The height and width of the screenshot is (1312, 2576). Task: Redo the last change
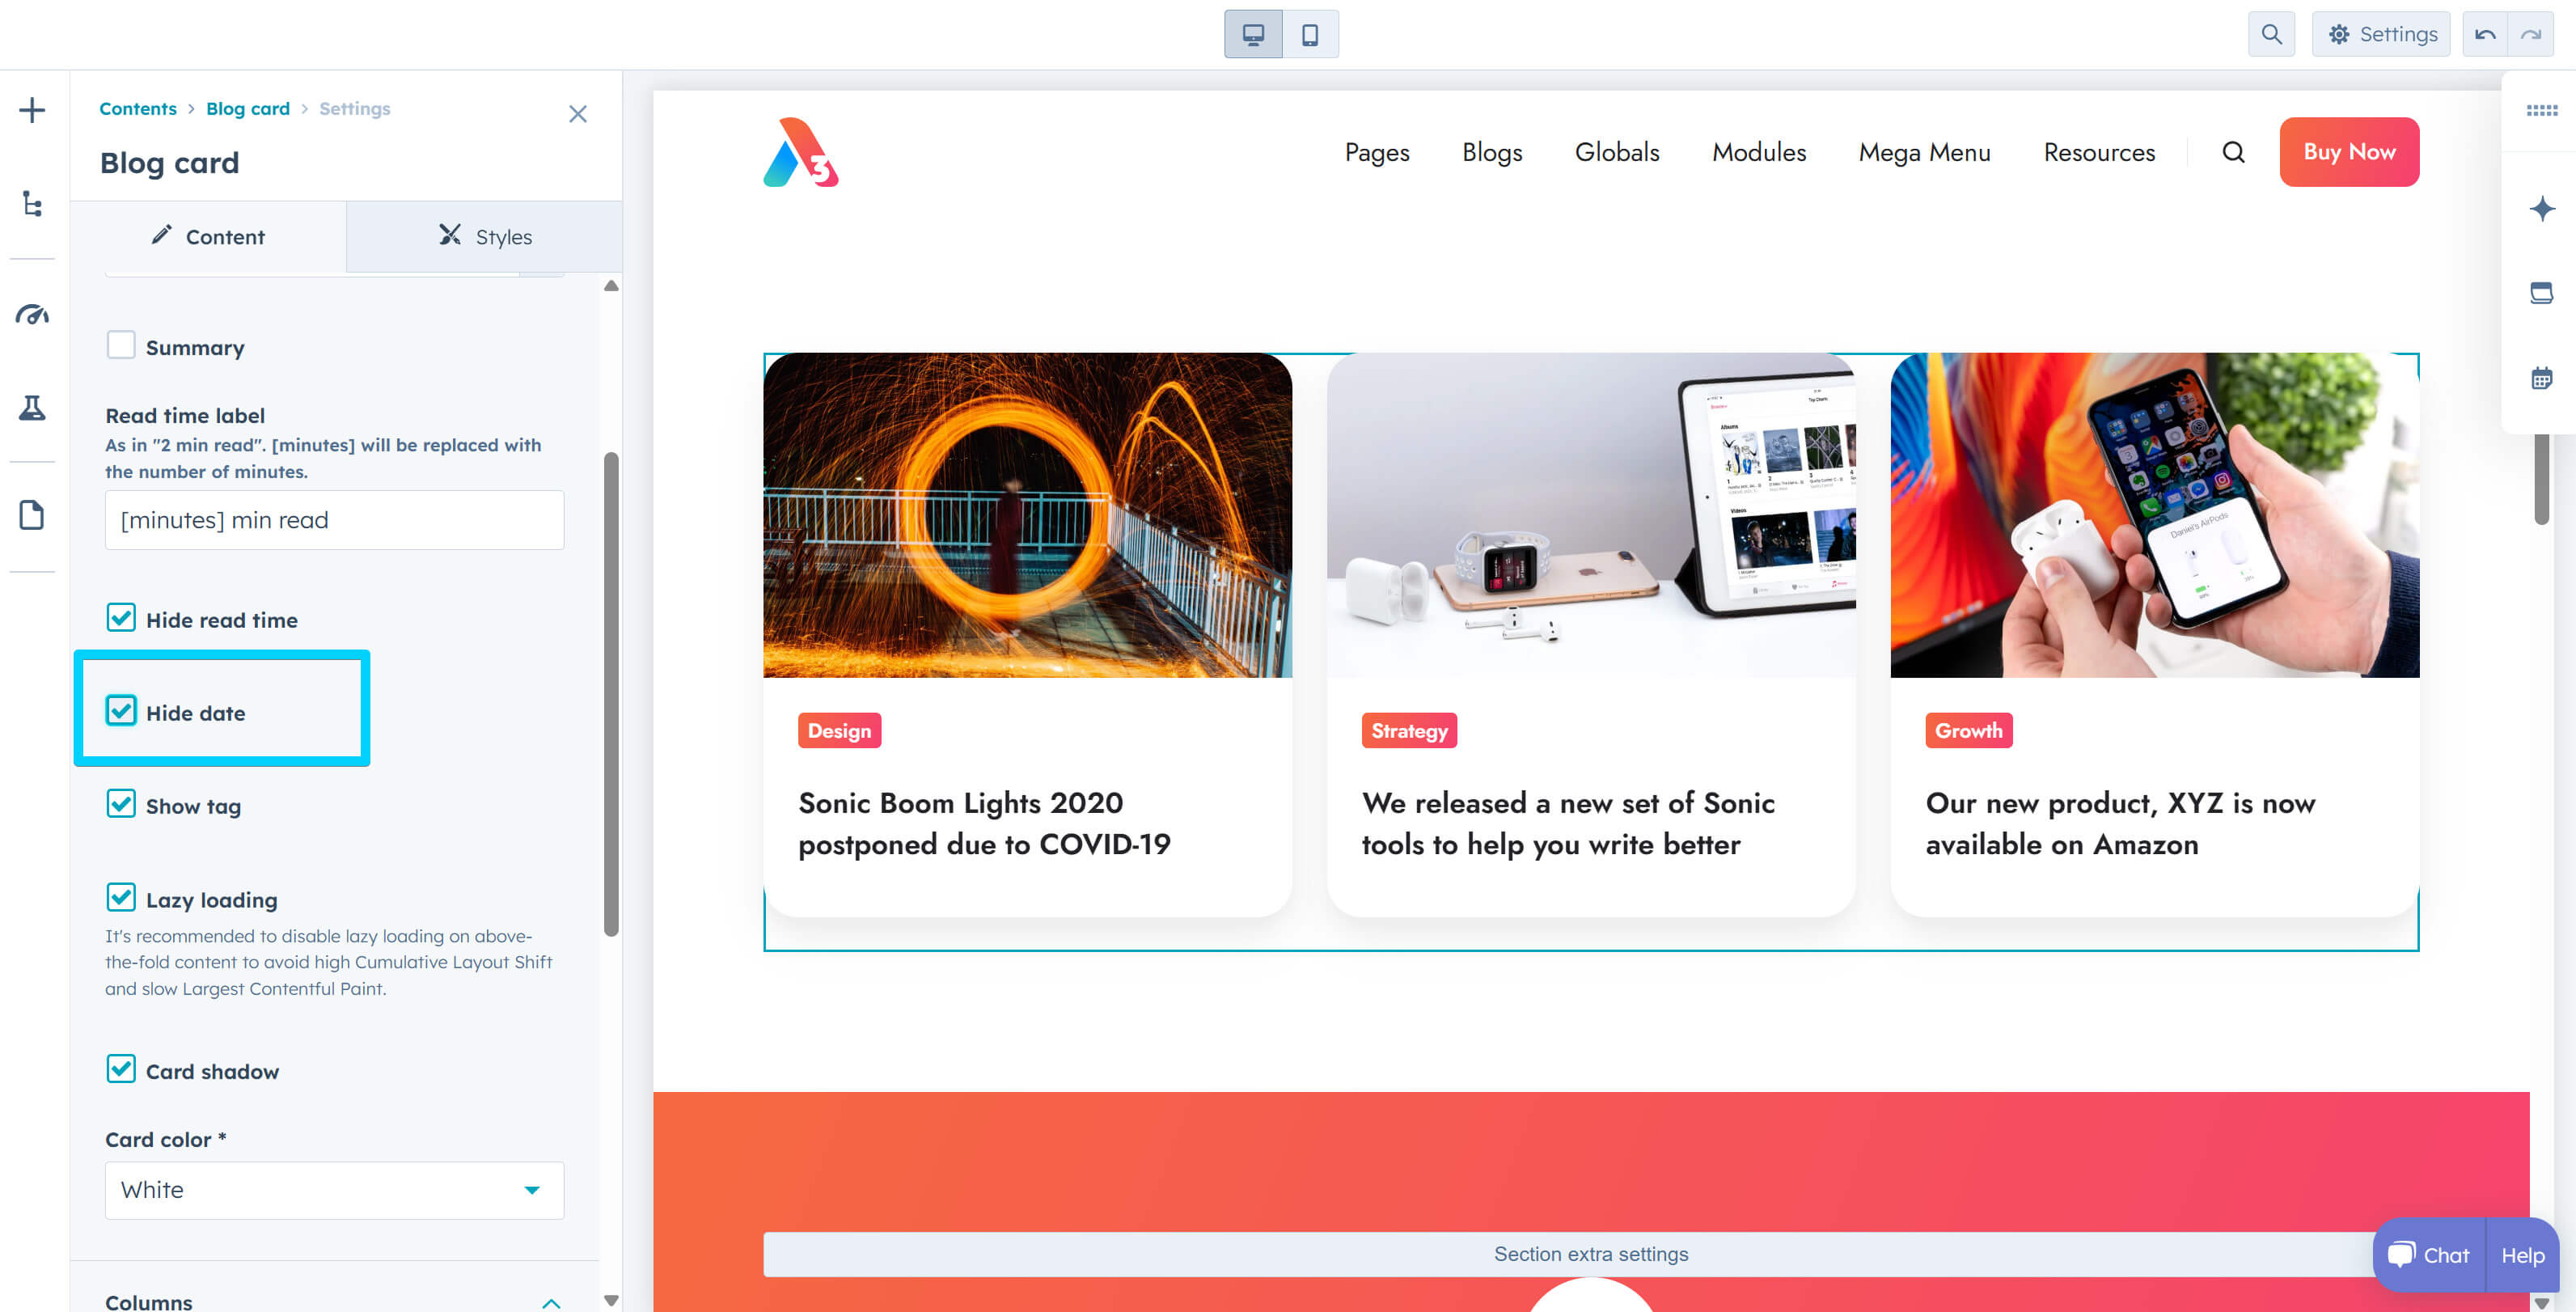[2531, 35]
